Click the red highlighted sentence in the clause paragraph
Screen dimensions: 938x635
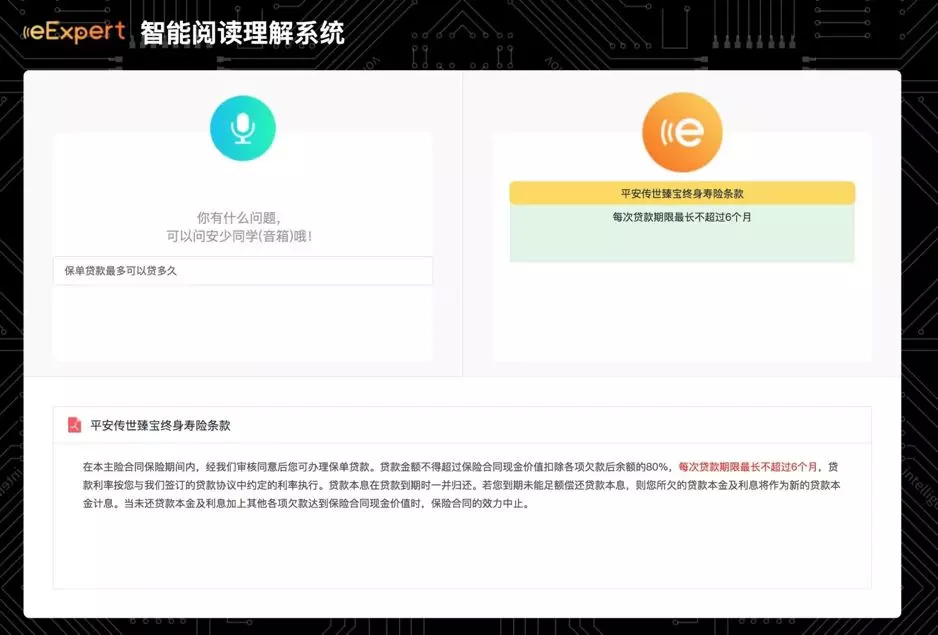(x=748, y=467)
